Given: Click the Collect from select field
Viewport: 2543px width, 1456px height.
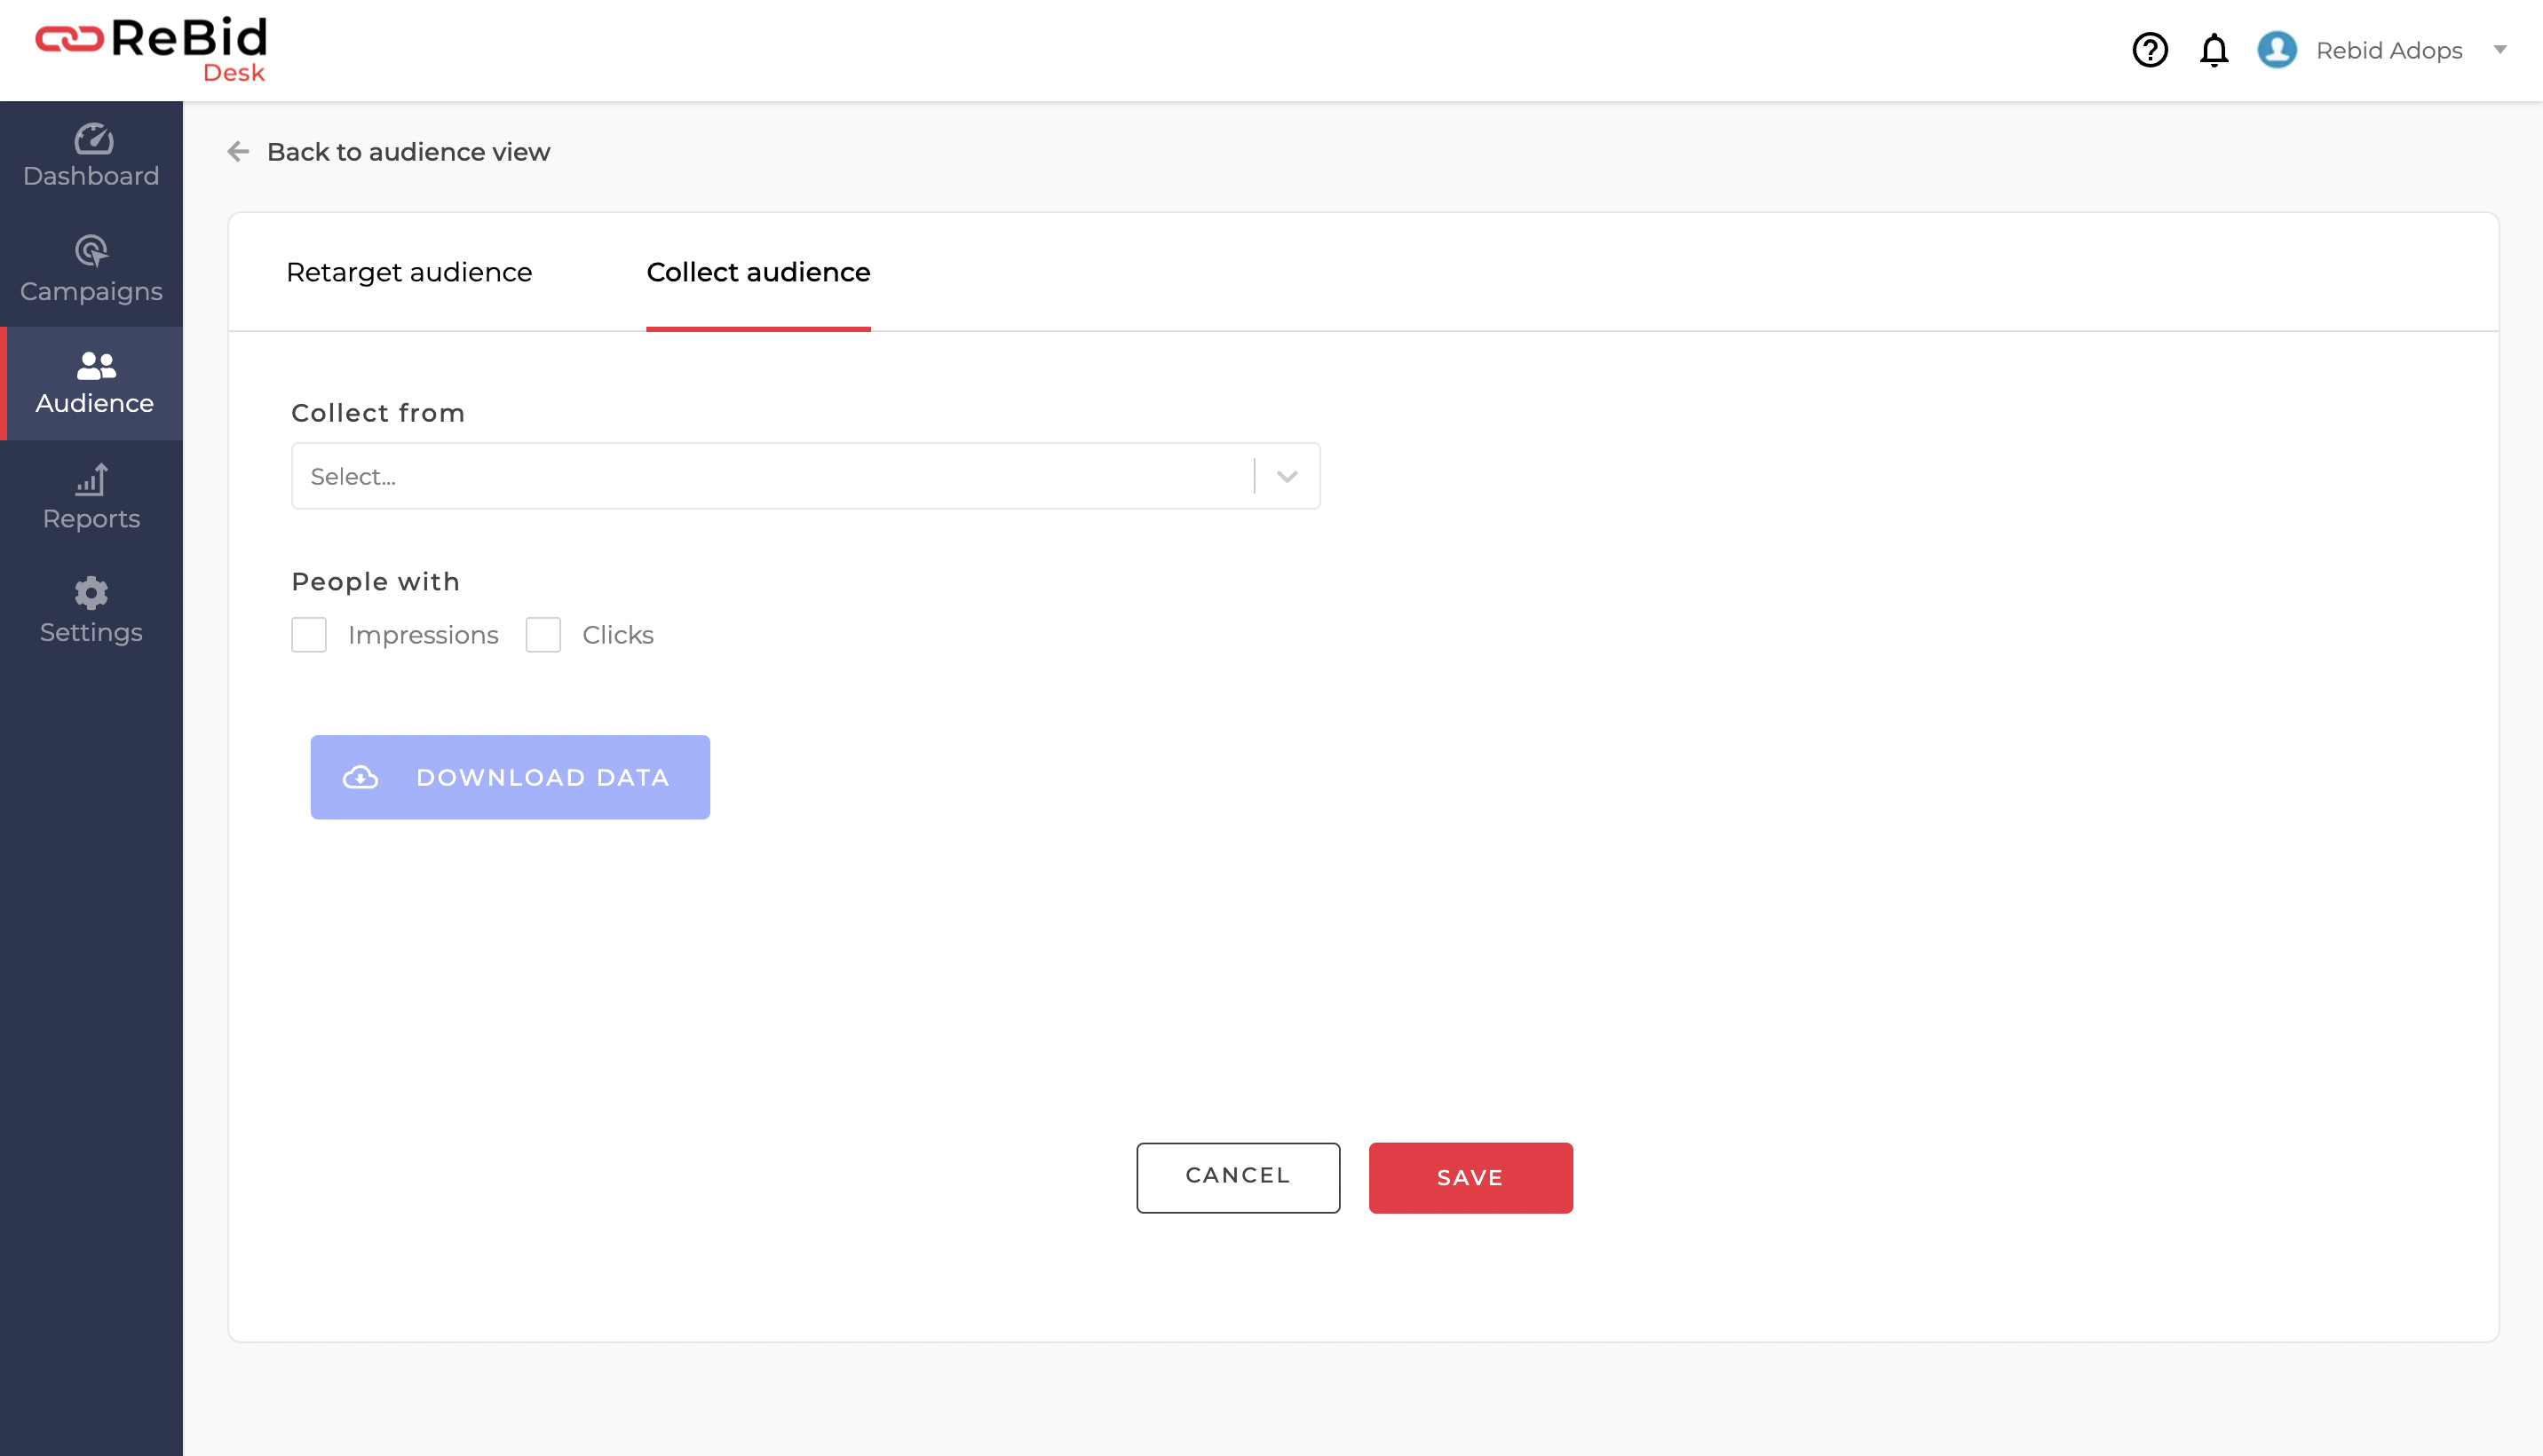Looking at the screenshot, I should 805,477.
